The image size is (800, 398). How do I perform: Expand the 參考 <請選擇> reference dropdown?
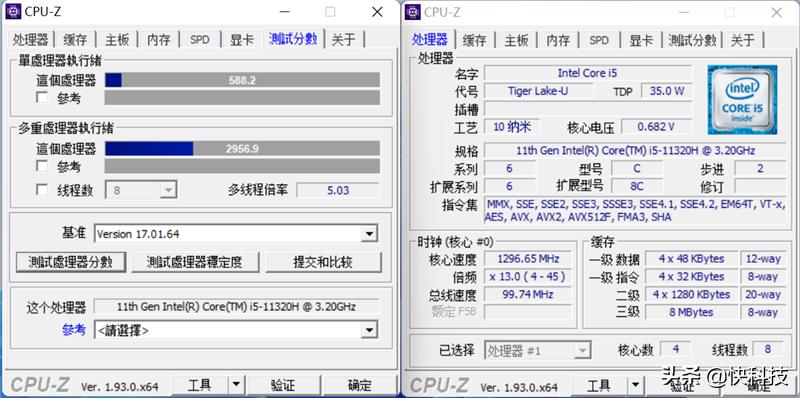(x=236, y=330)
